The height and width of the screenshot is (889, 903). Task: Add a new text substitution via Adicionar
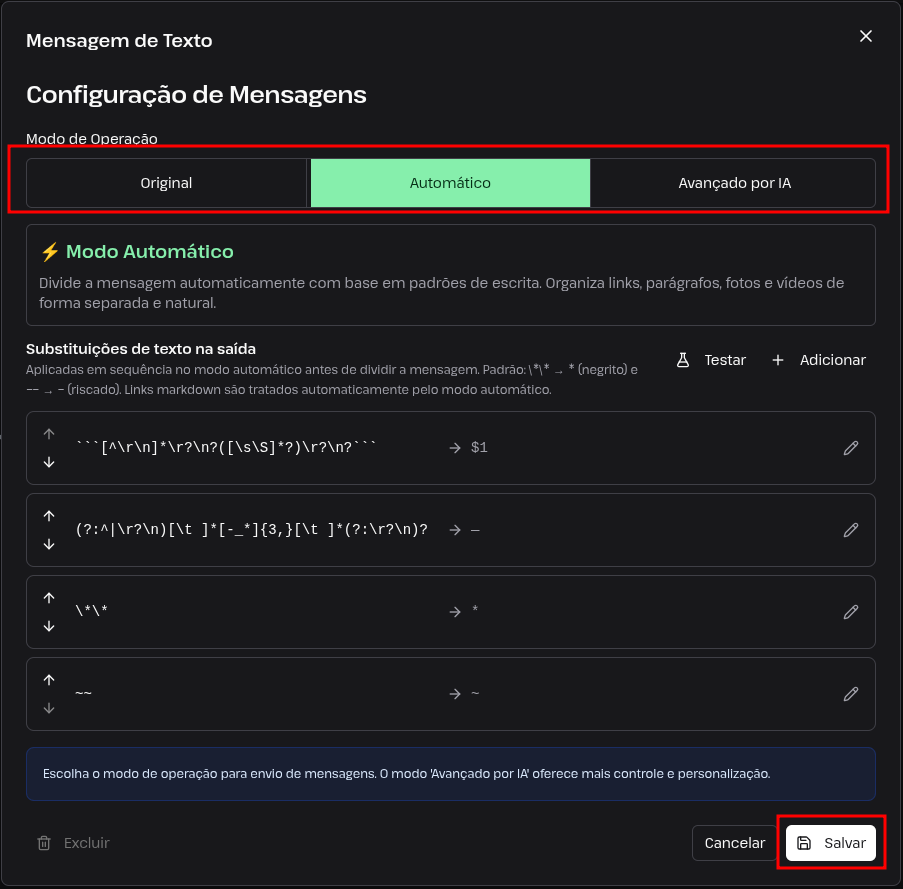point(819,360)
